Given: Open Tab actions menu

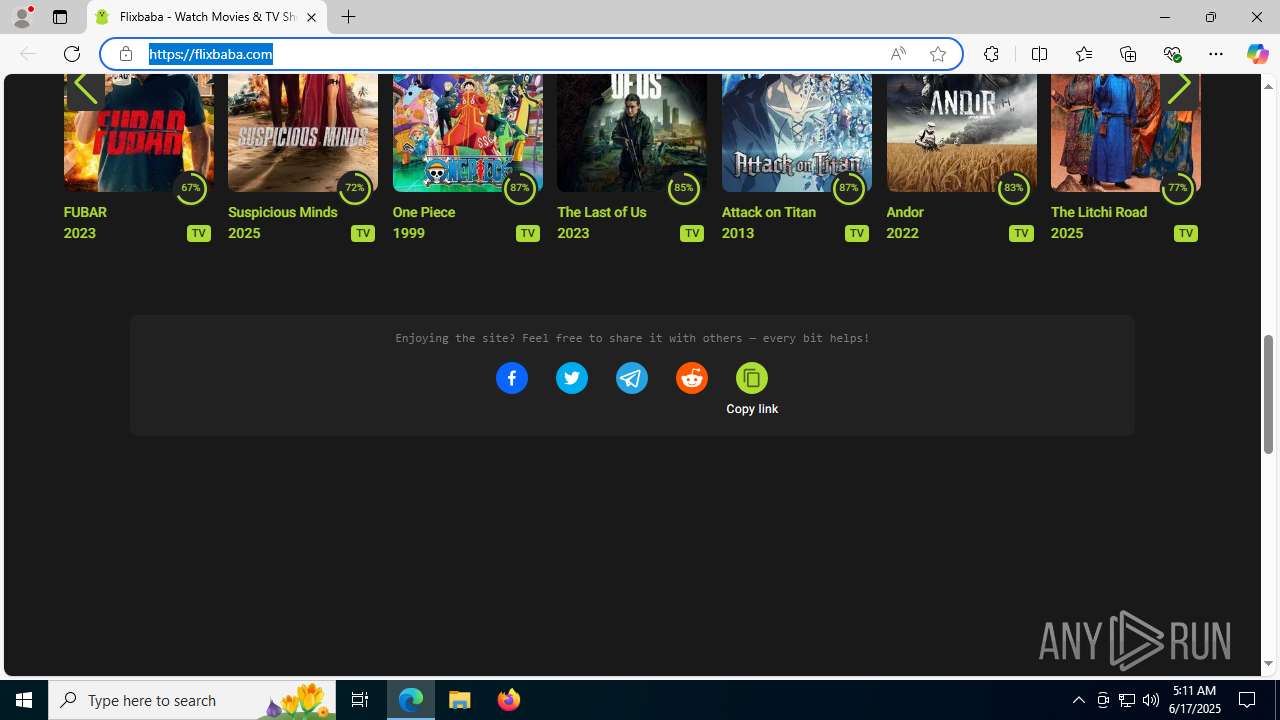Looking at the screenshot, I should pos(60,17).
